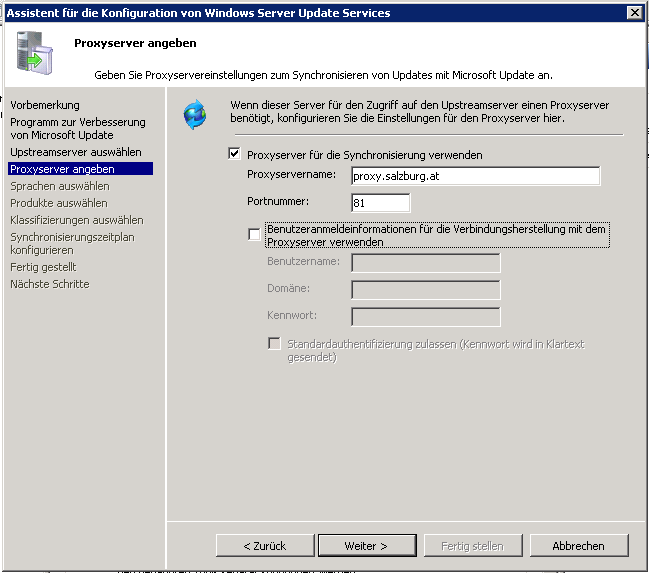
Task: Enable Benutzeranmeldeinformationen checkbox
Action: coord(254,234)
